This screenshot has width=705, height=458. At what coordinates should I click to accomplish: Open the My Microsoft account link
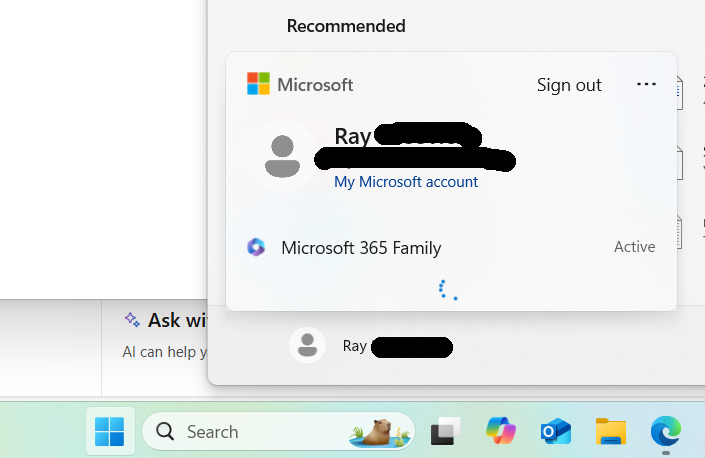pyautogui.click(x=406, y=182)
